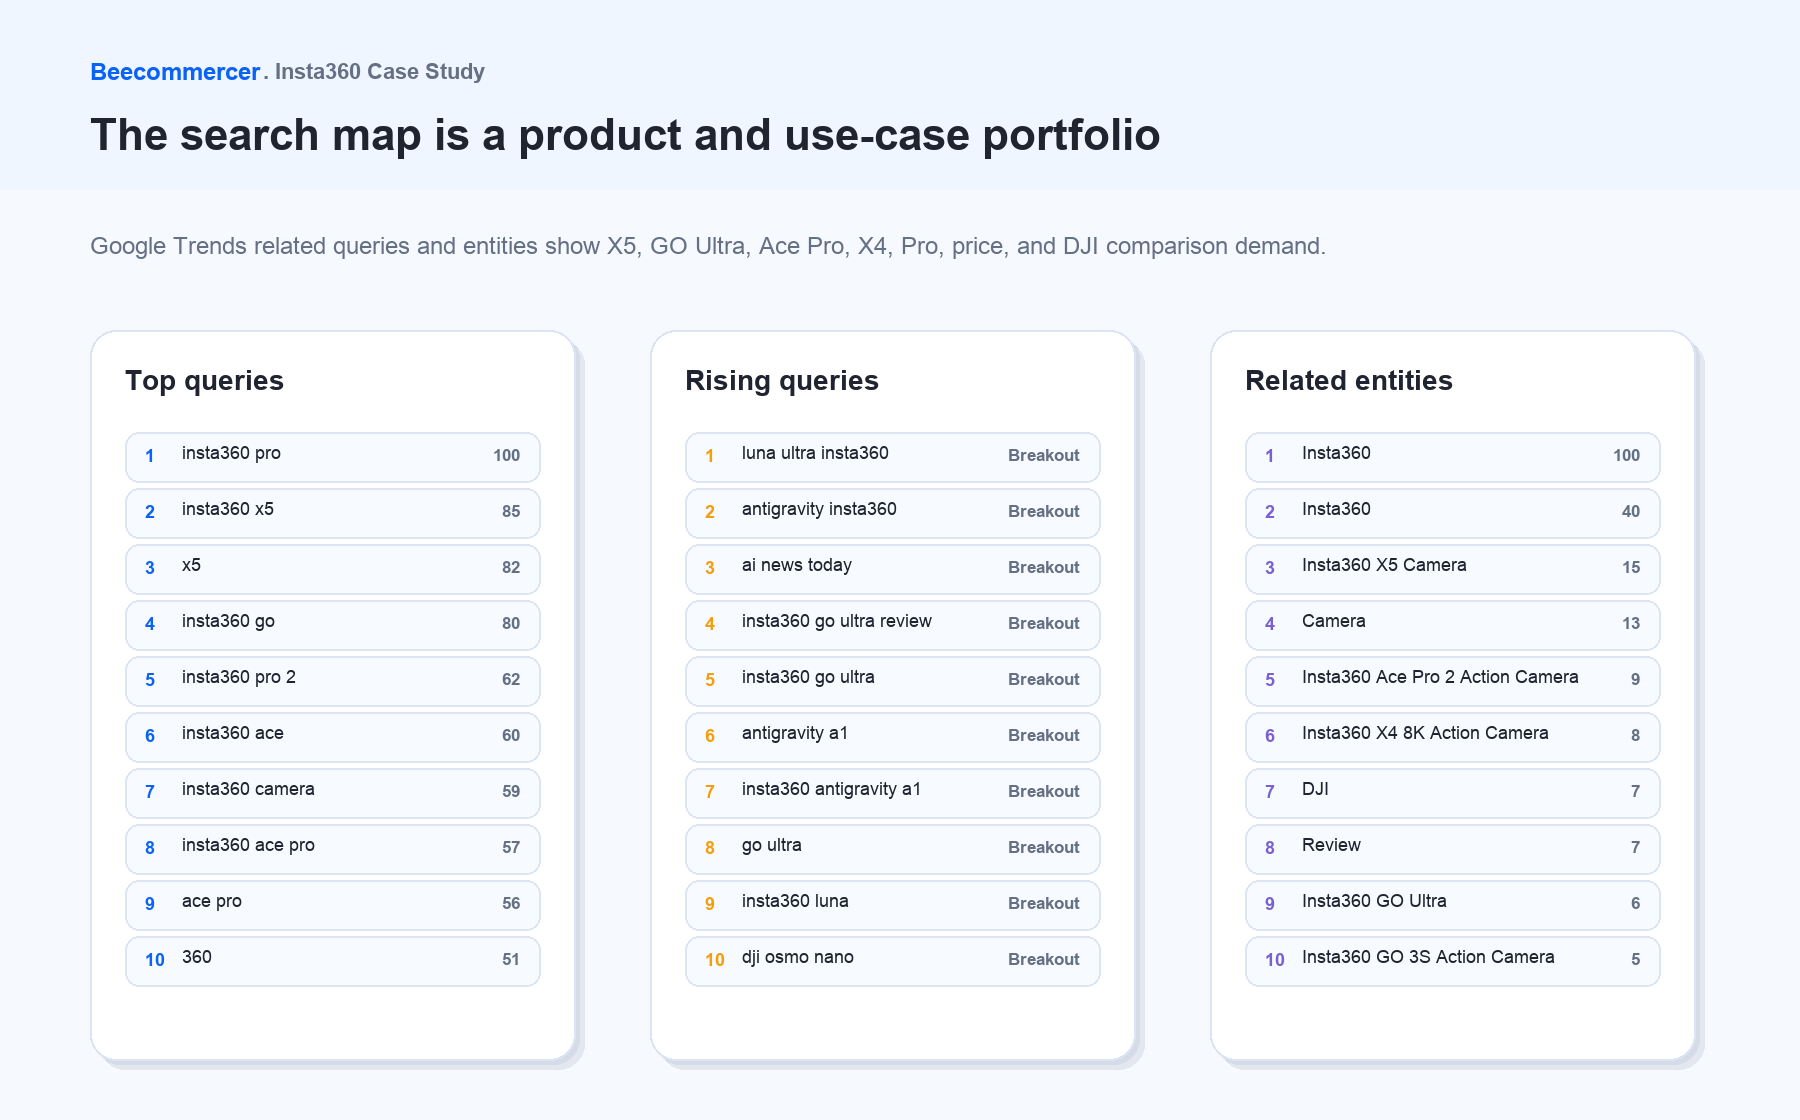The height and width of the screenshot is (1120, 1800).
Task: Click the 'Insta360 GO Ultra' entity row
Action: coord(1453,905)
